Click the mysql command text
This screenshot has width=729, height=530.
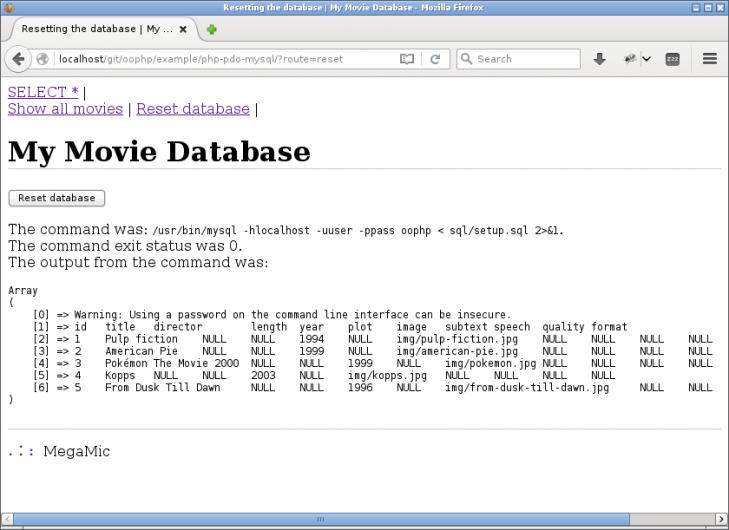pyautogui.click(x=358, y=231)
